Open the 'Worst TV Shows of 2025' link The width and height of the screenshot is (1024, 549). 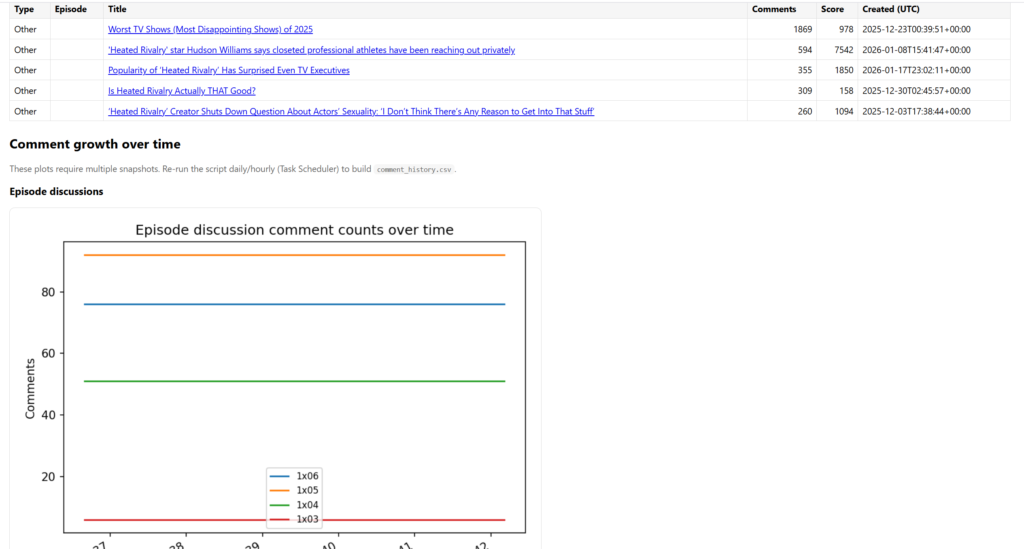point(210,29)
